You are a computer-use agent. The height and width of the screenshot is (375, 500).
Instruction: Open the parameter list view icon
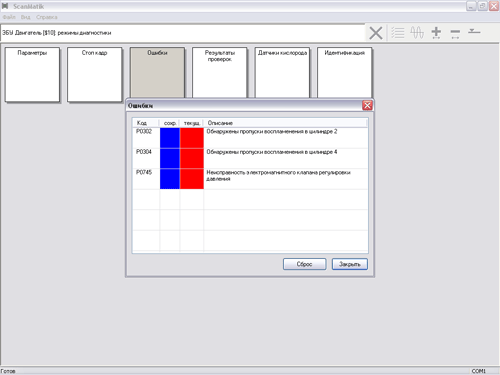click(x=398, y=33)
